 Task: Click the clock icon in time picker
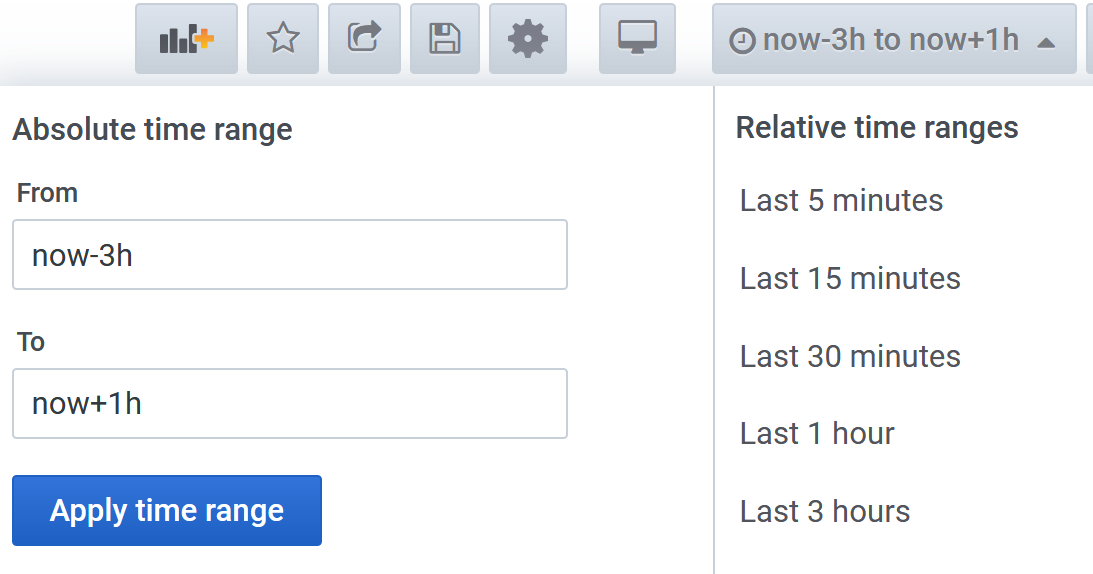click(x=742, y=41)
